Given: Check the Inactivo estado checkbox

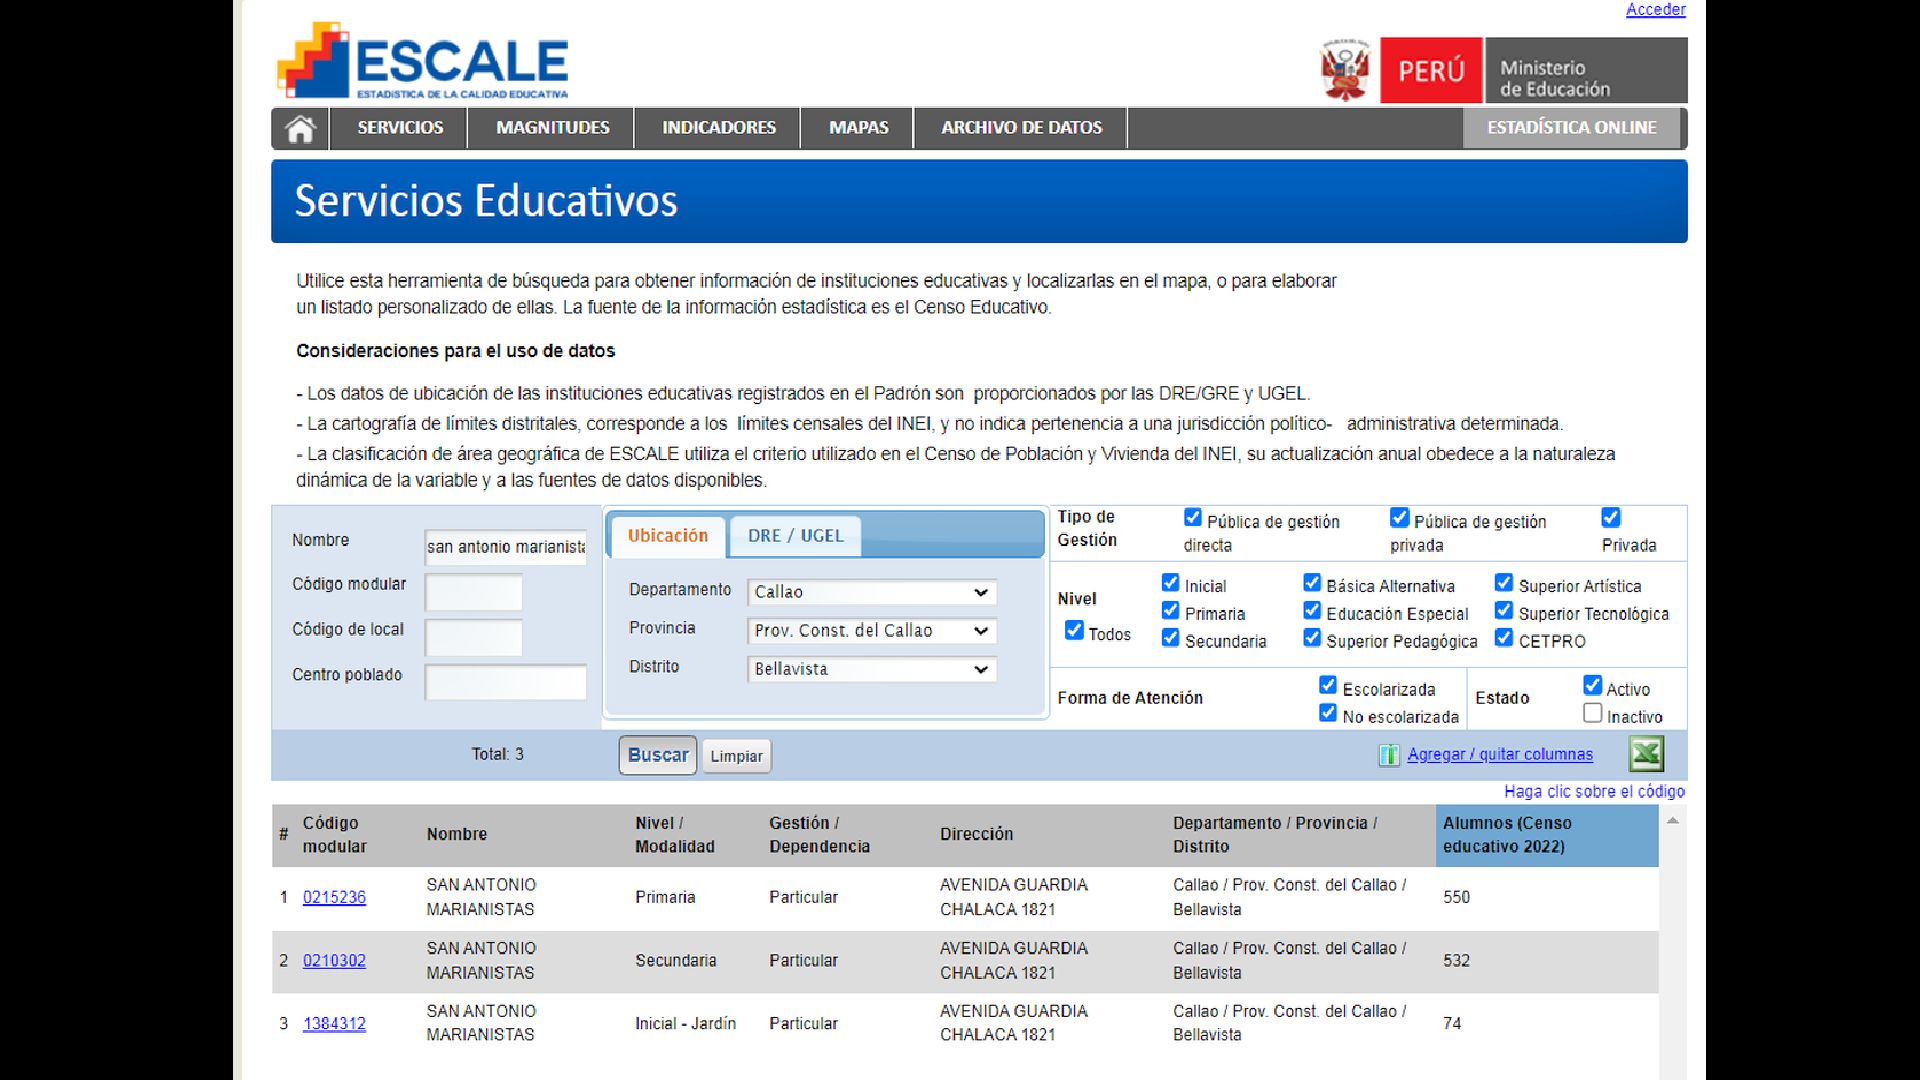Looking at the screenshot, I should coord(1592,714).
